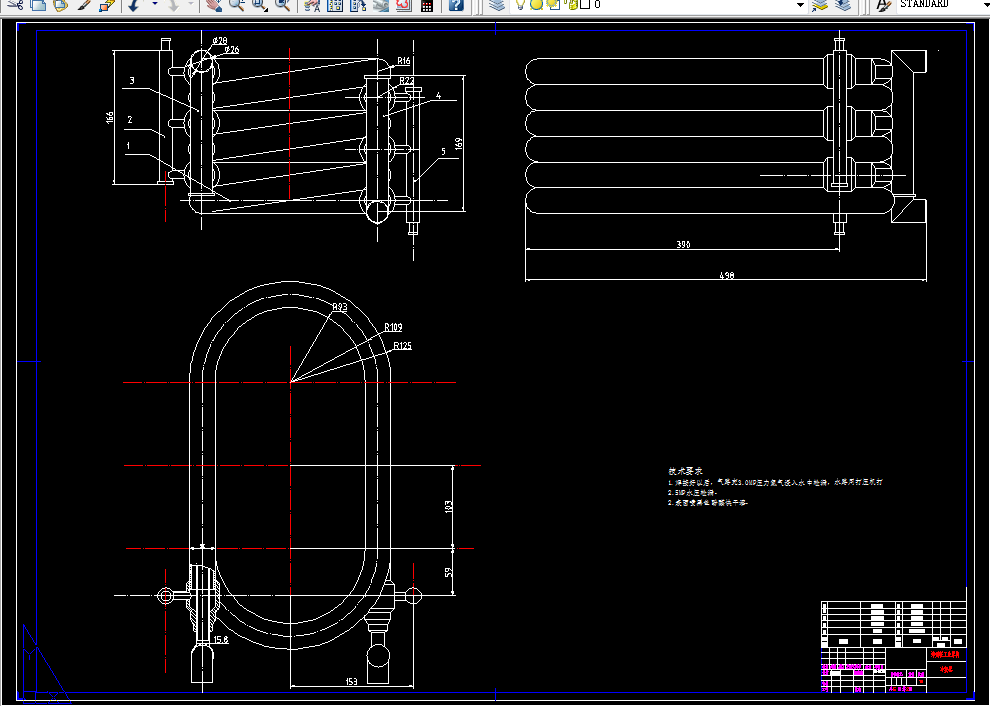The height and width of the screenshot is (706, 990).
Task: Select the Match Properties paintbrush tool
Action: [84, 5]
